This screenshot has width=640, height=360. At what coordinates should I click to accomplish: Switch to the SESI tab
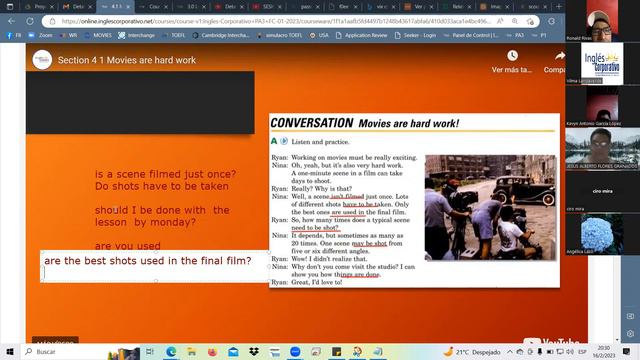pos(267,7)
